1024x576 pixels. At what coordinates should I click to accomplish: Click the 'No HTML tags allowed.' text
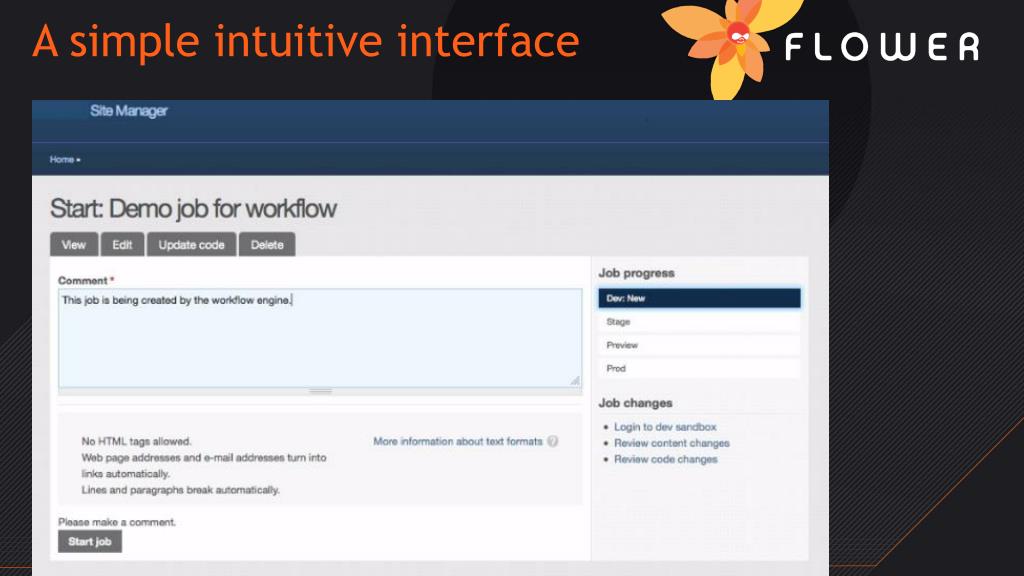[136, 441]
